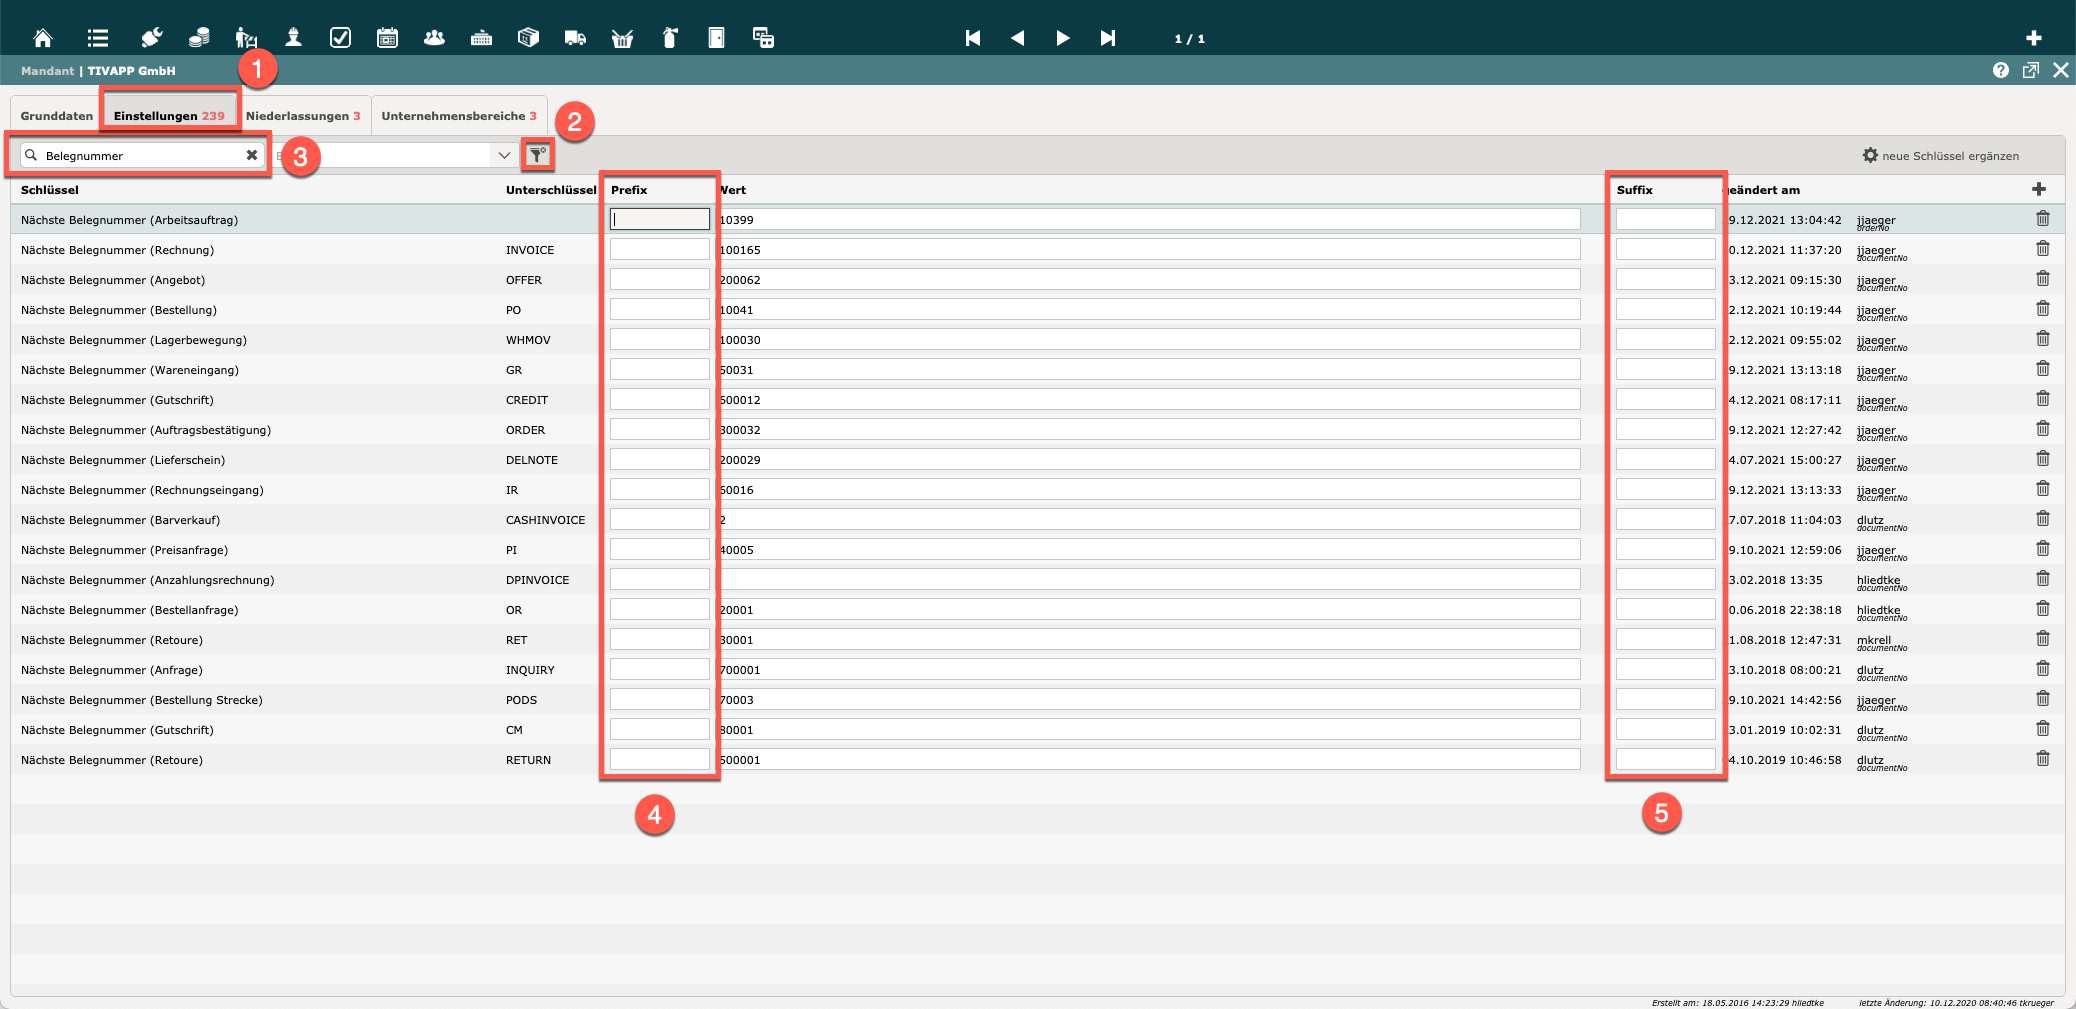Delete the OFFER row via trash icon
The height and width of the screenshot is (1009, 2076).
pos(2042,278)
